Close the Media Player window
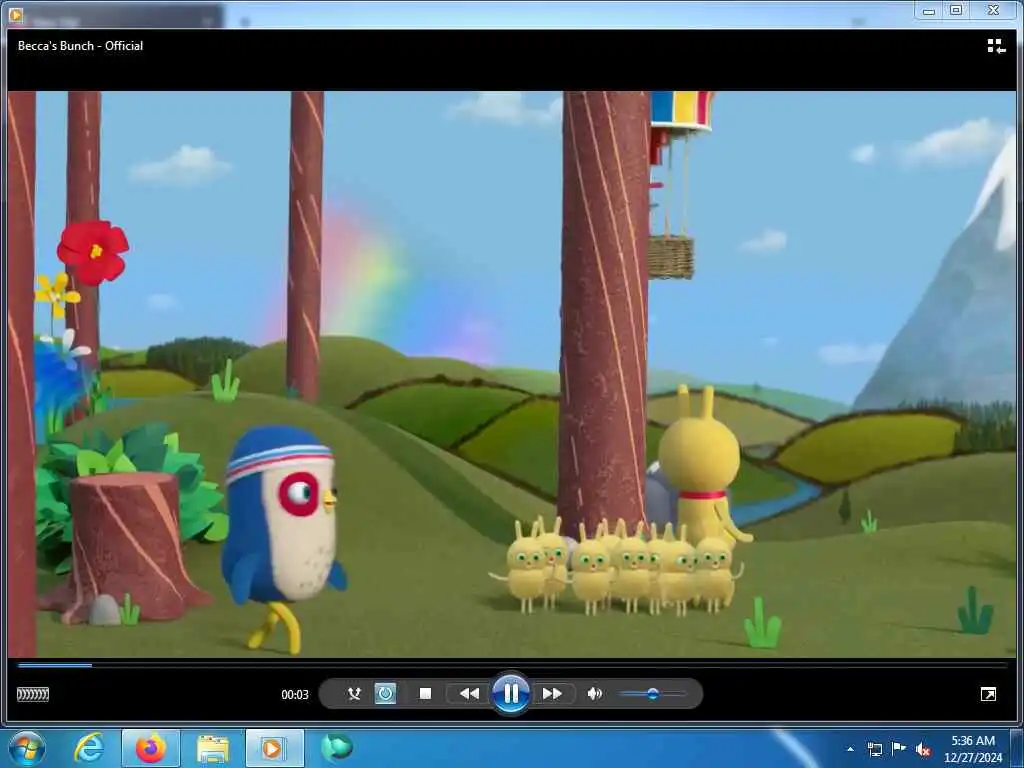The width and height of the screenshot is (1024, 768). 993,10
